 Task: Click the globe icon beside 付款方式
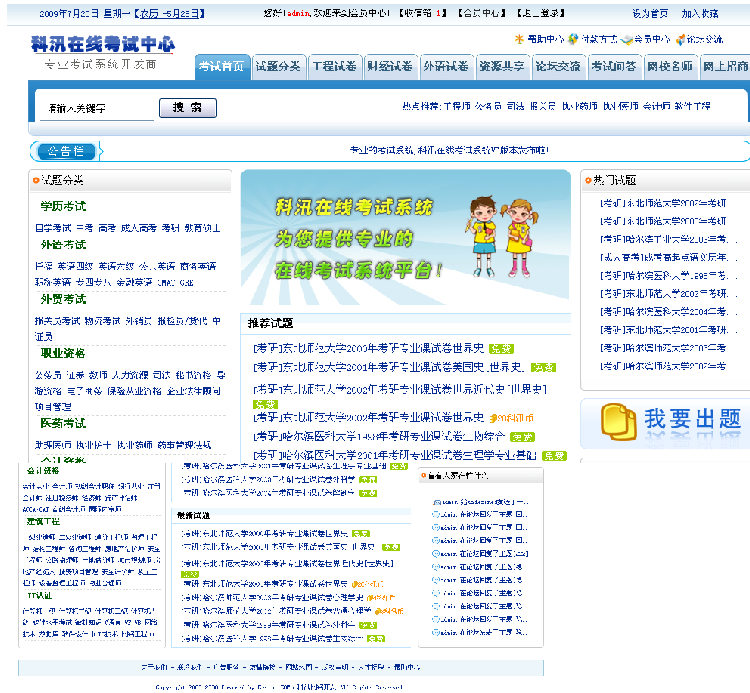(x=573, y=39)
